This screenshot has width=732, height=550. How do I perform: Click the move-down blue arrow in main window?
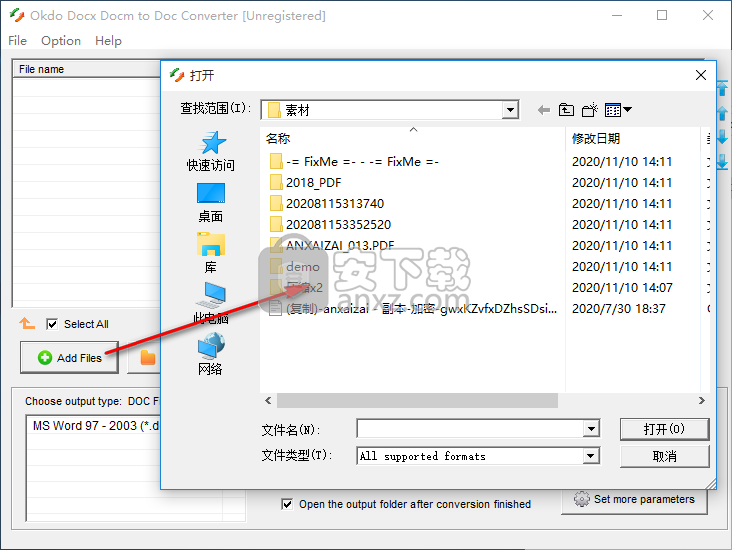[722, 137]
